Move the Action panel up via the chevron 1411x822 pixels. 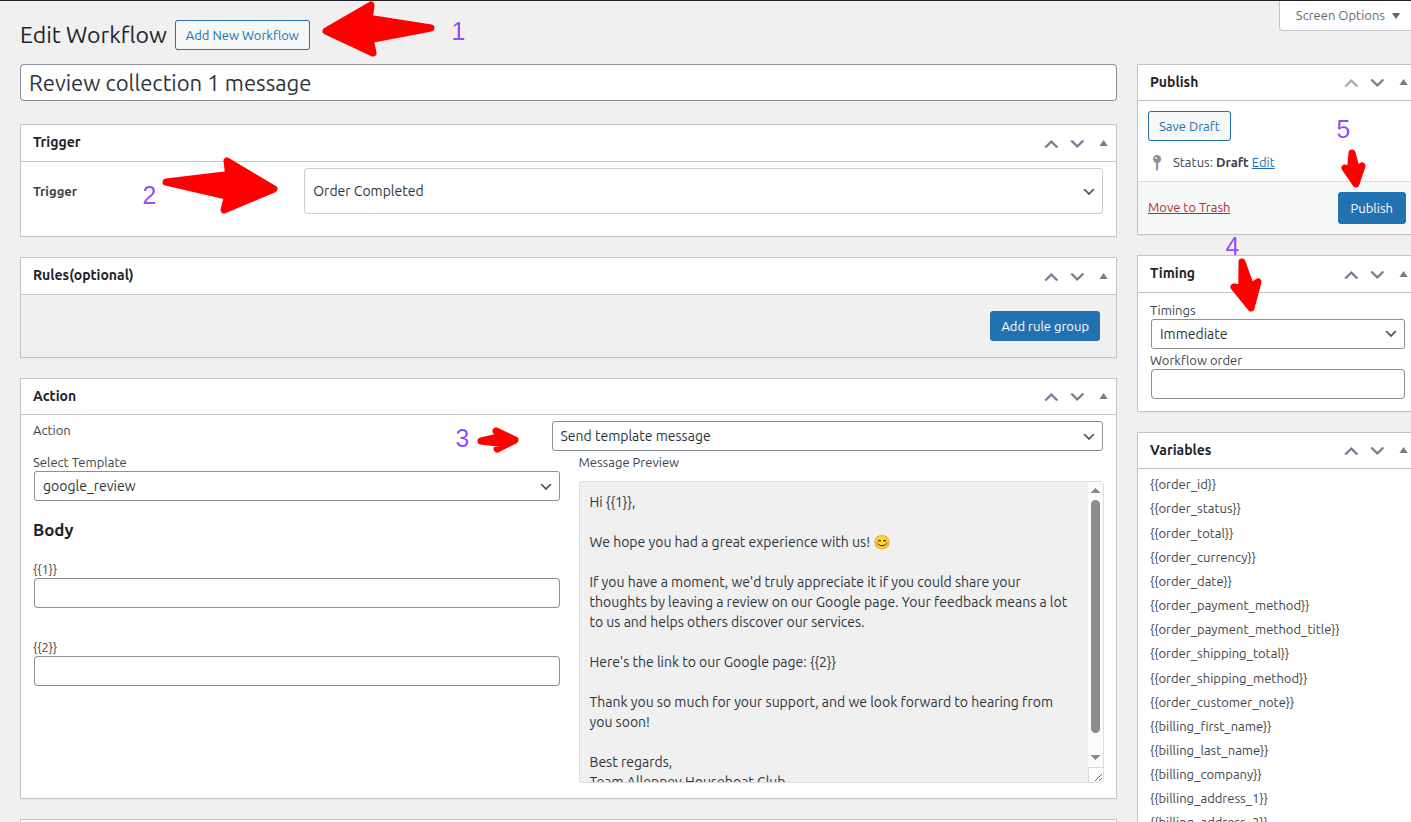(x=1051, y=395)
